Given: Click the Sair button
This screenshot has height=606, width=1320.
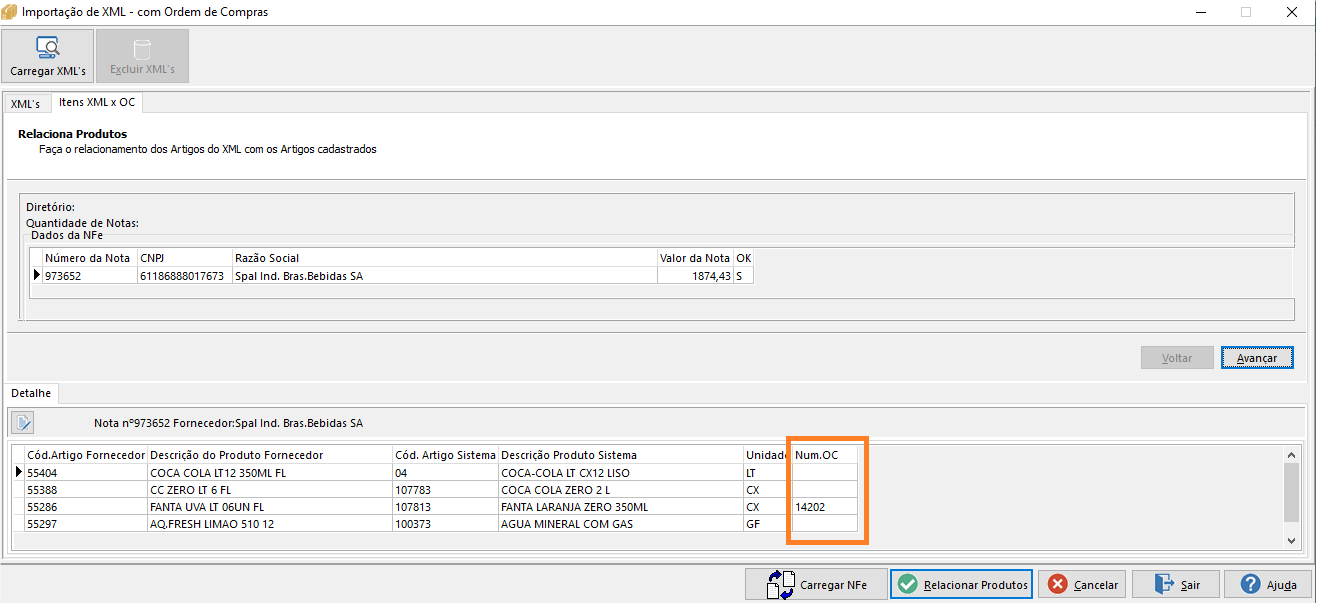Looking at the screenshot, I should (x=1178, y=585).
